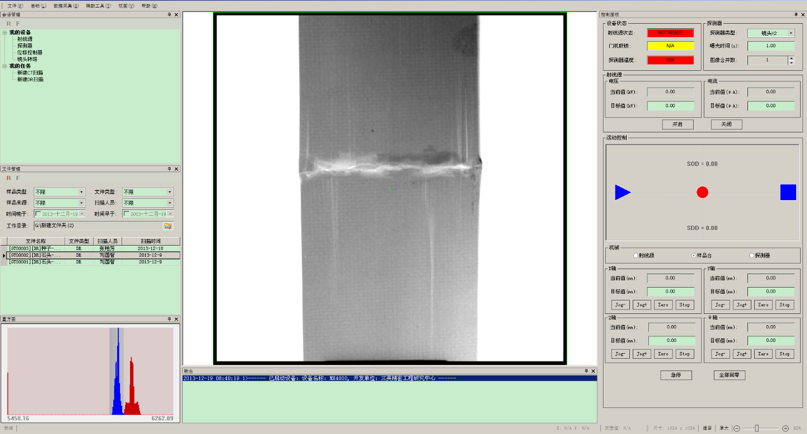Click the red circle sample stage icon
807x434 pixels.
click(702, 192)
